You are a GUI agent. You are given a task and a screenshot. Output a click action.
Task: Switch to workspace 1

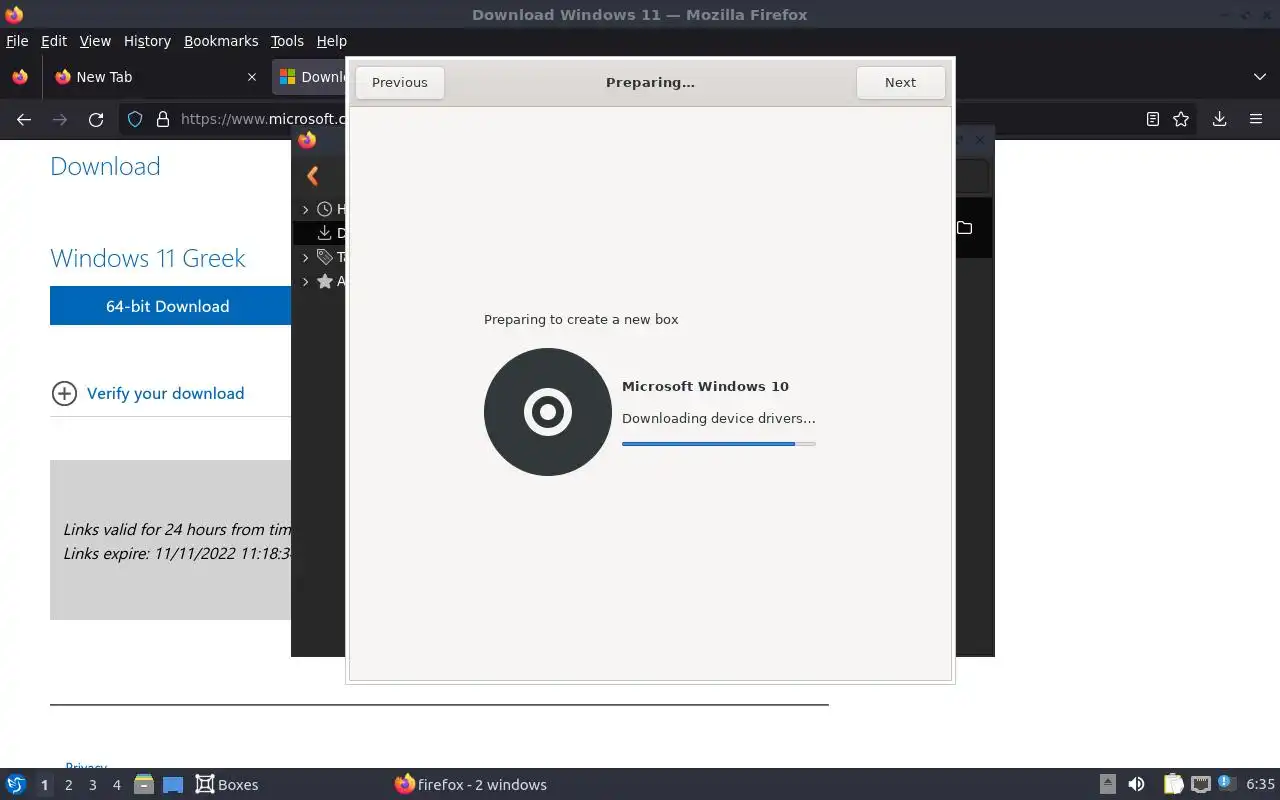[x=44, y=785]
